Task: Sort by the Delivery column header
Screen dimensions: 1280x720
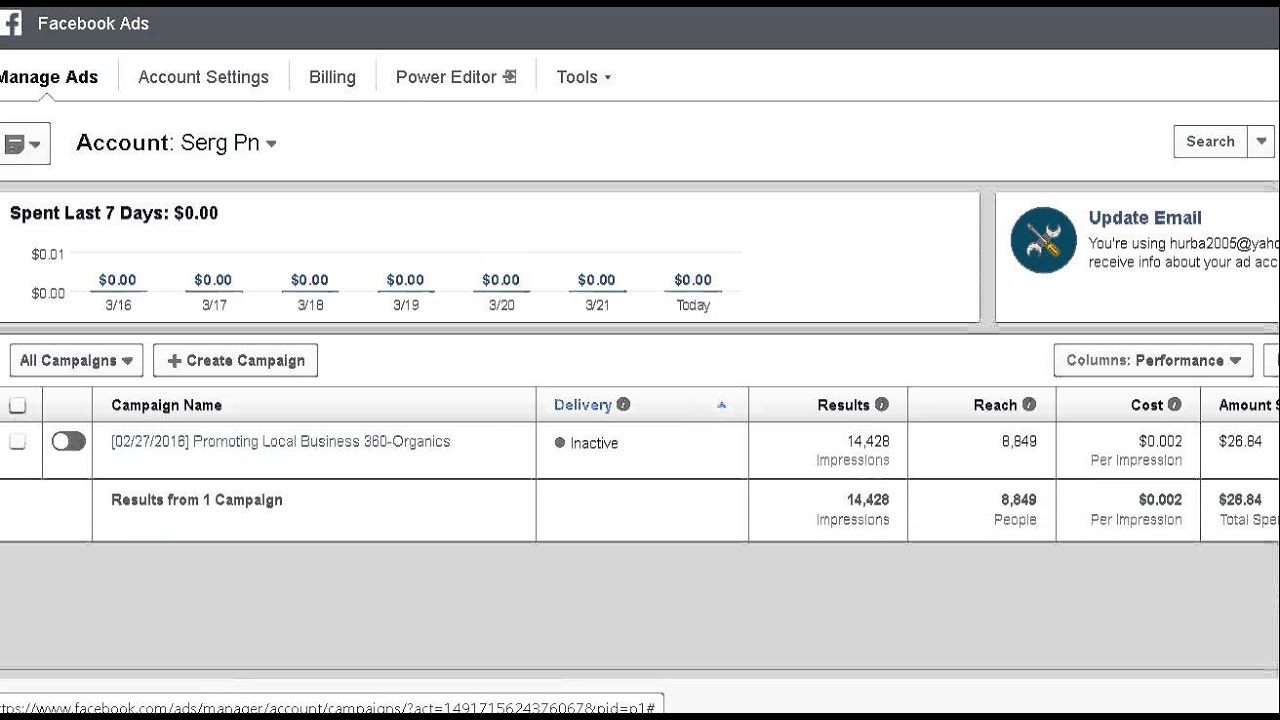Action: [582, 405]
